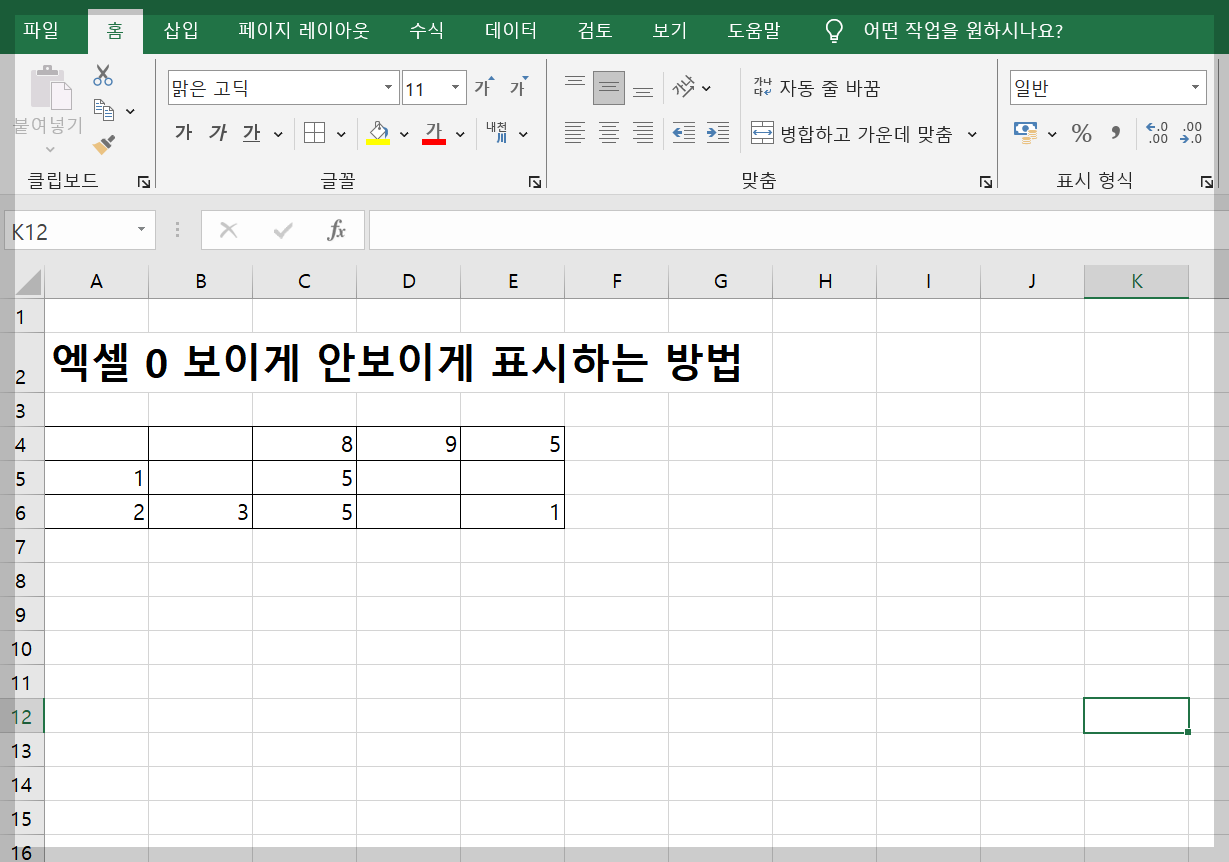Toggle bold formatting on selected cell
Screen dimensions: 1229x862
183,133
